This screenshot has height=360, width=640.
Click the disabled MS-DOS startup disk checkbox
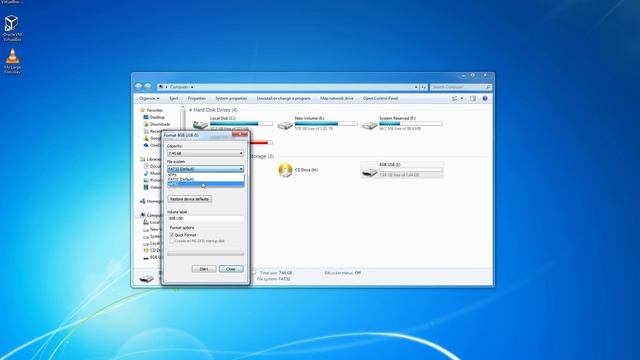click(x=172, y=241)
